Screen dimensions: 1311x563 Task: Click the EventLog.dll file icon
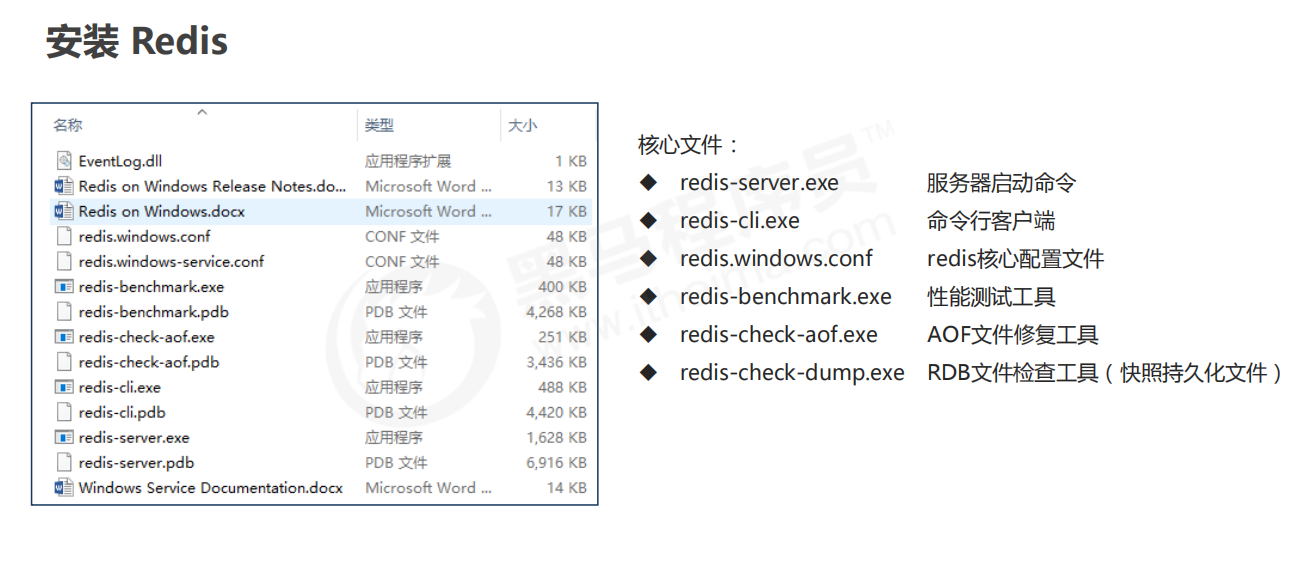point(64,161)
